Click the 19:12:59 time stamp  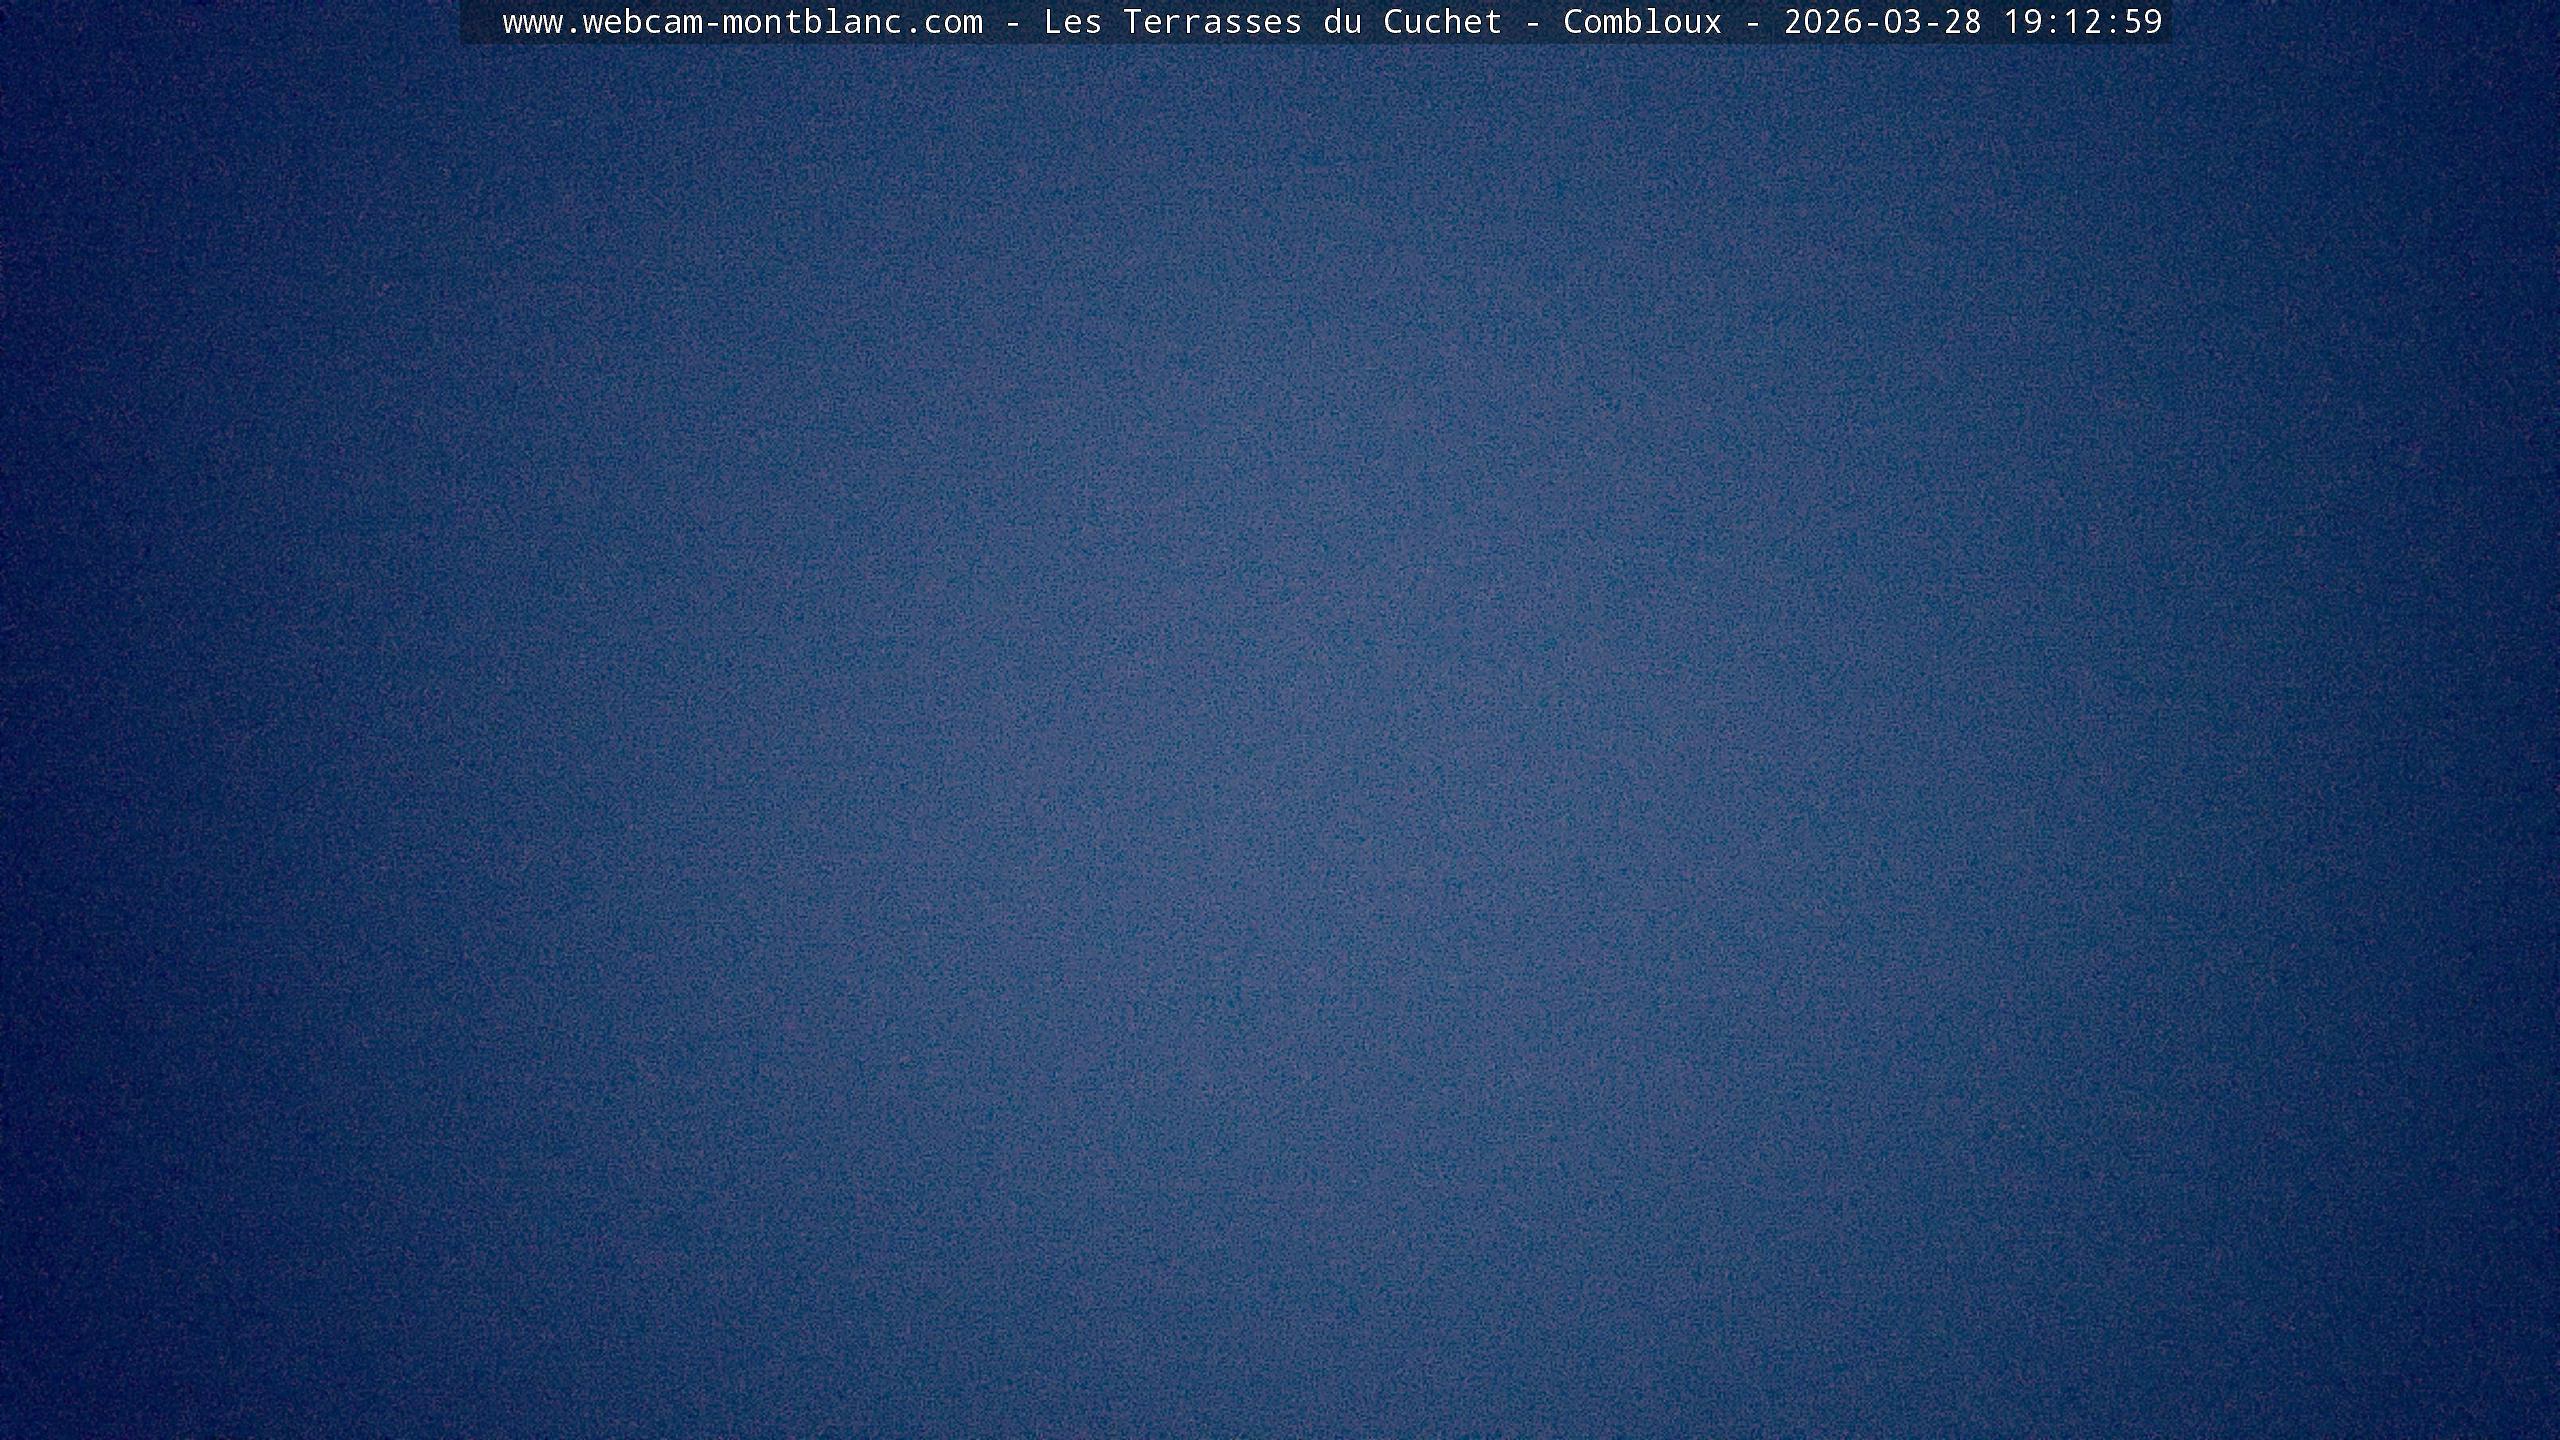(x=2082, y=22)
